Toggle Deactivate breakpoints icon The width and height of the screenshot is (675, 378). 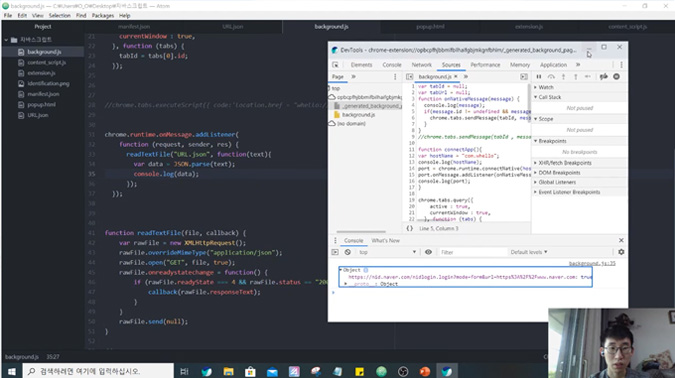tap(604, 77)
